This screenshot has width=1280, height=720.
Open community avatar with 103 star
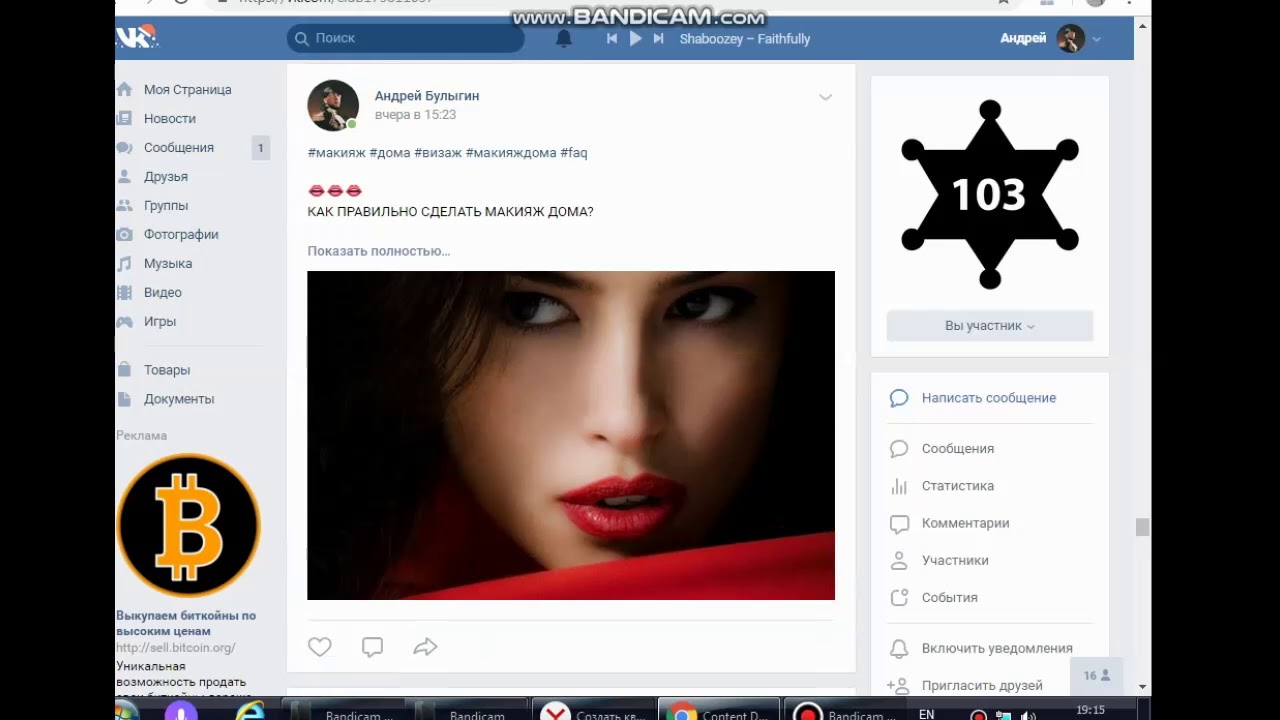tap(990, 194)
